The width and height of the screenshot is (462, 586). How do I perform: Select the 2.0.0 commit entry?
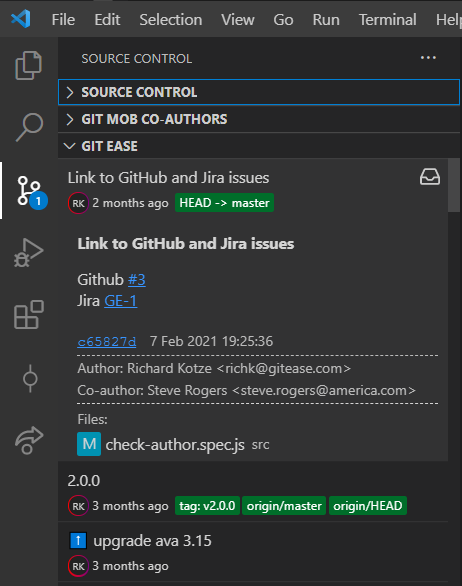point(253,492)
